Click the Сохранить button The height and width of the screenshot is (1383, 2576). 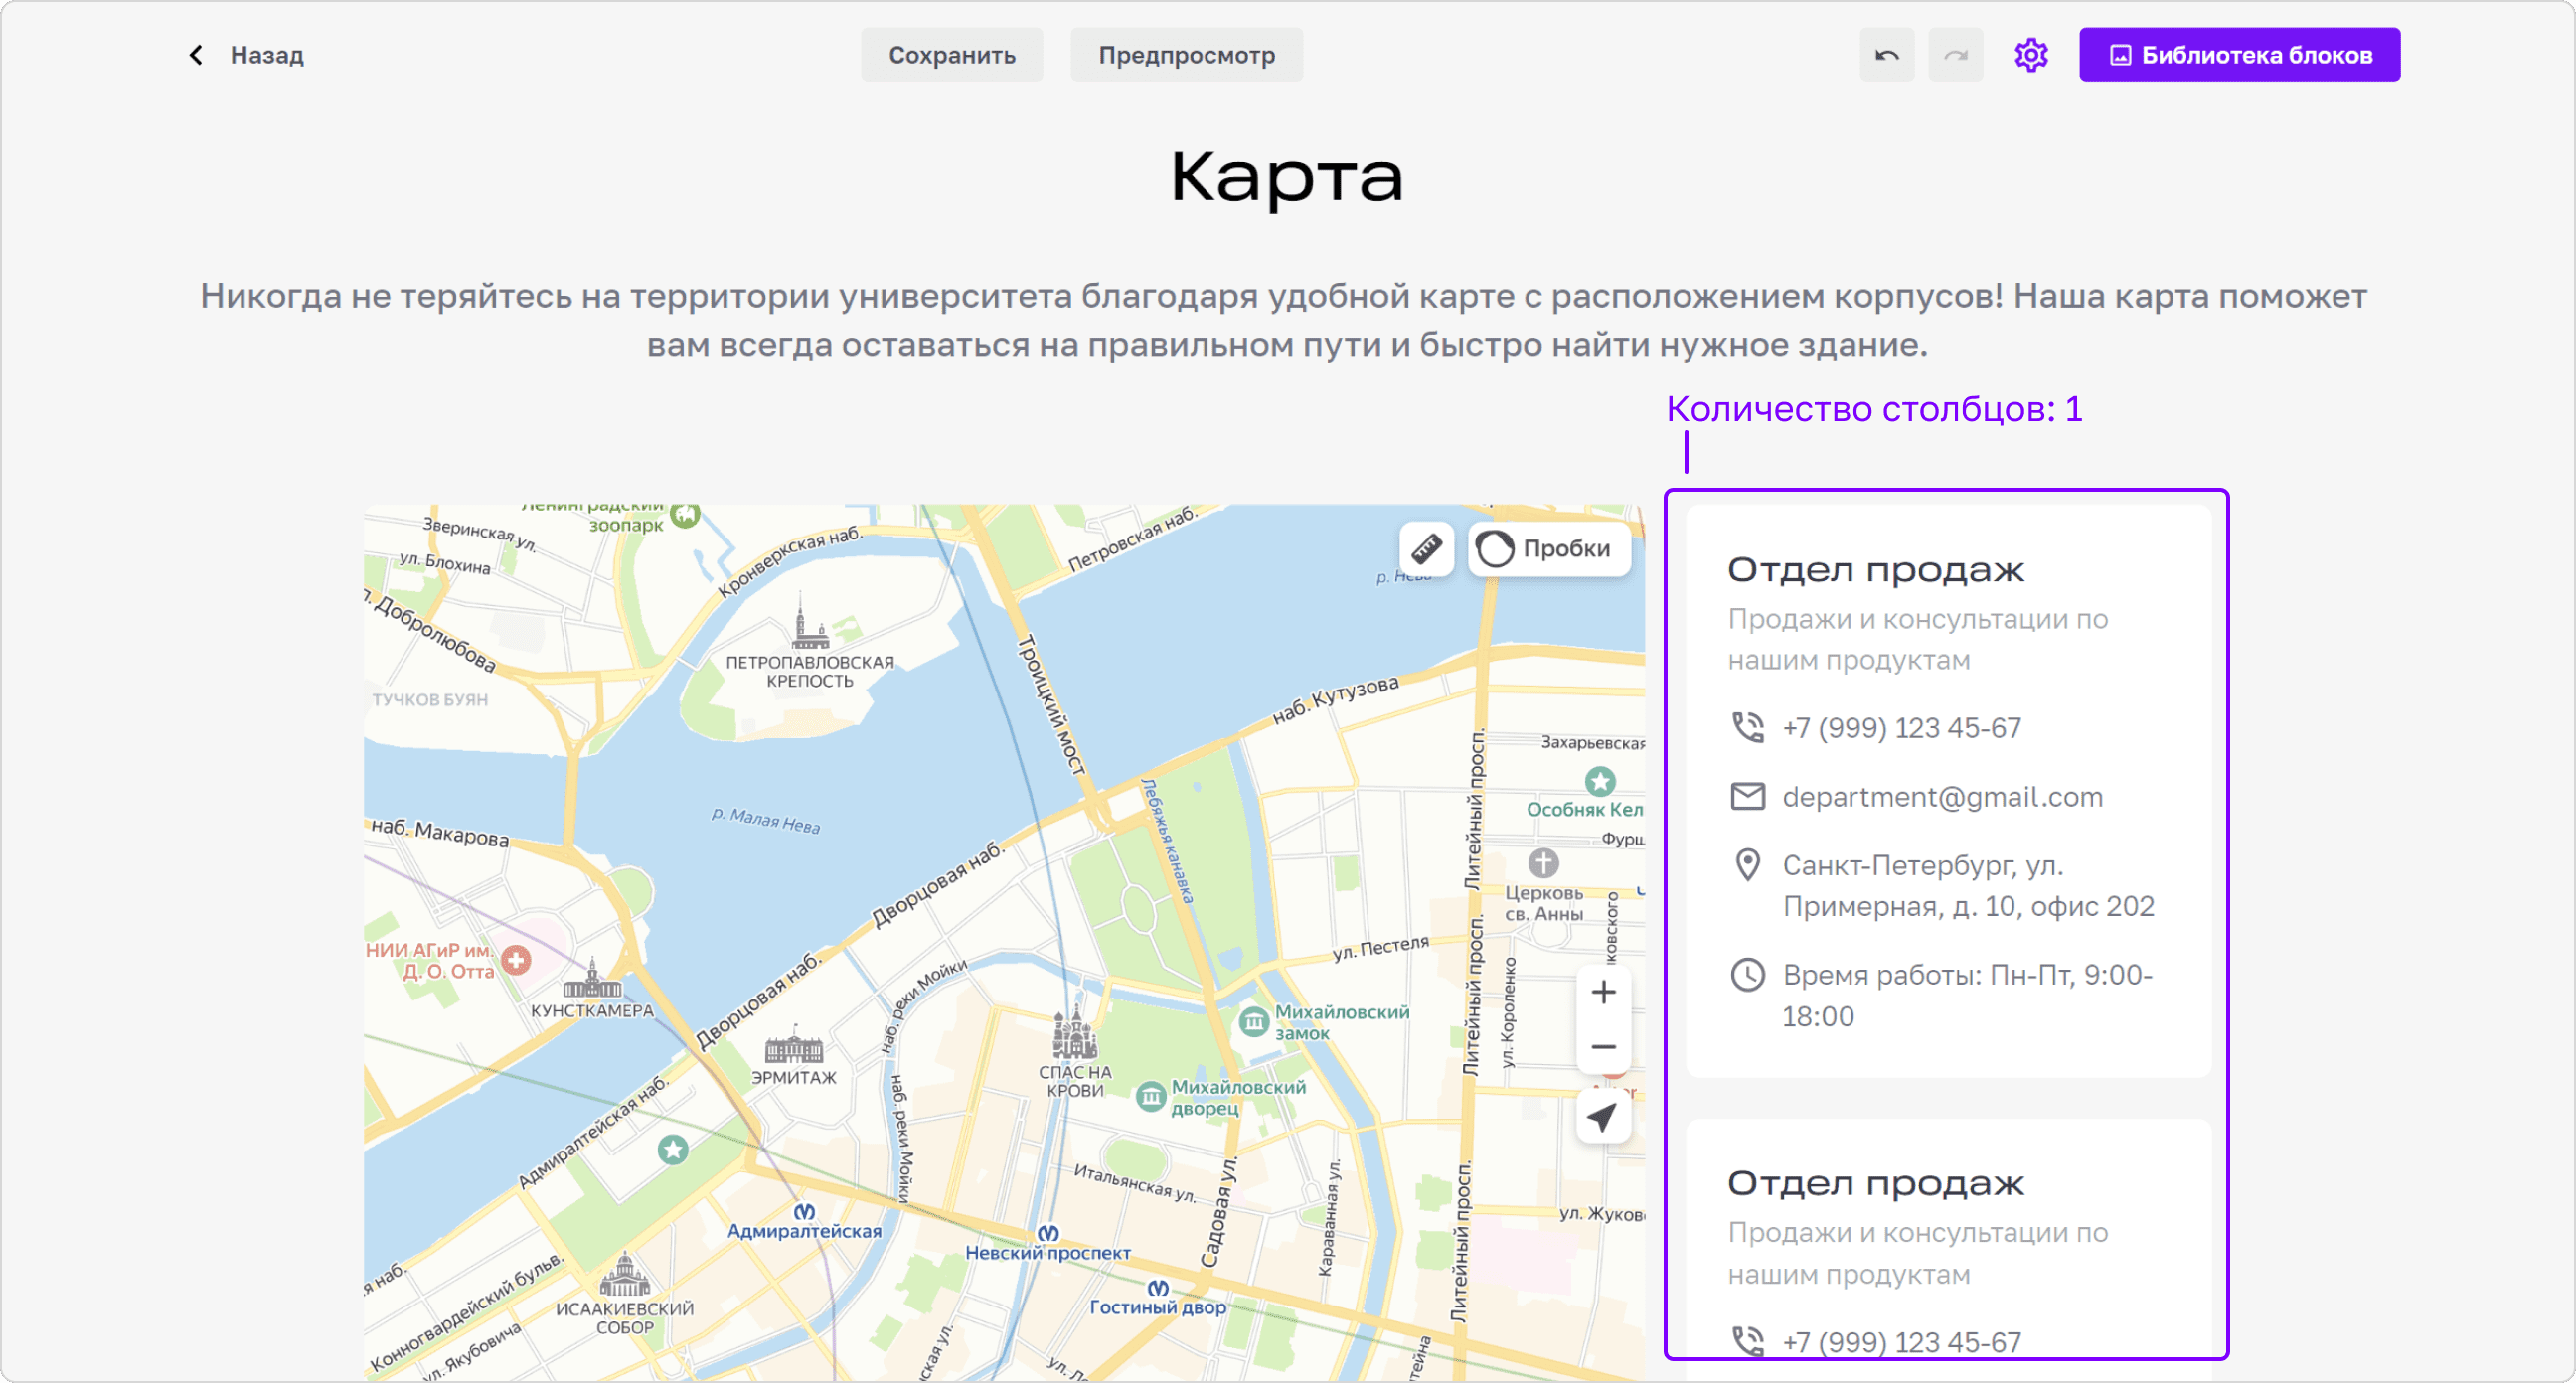(x=951, y=55)
